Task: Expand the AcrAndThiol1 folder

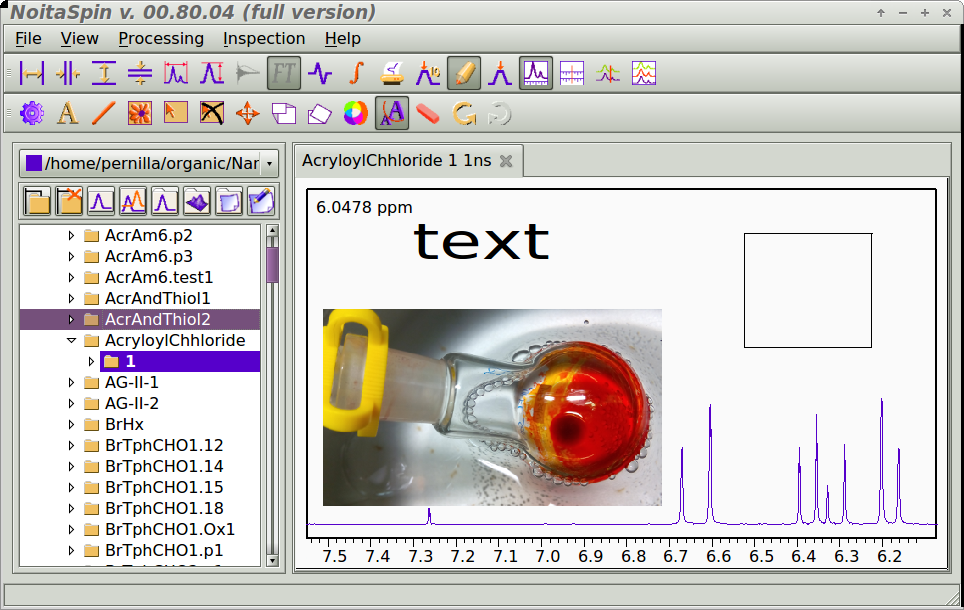Action: (x=71, y=298)
